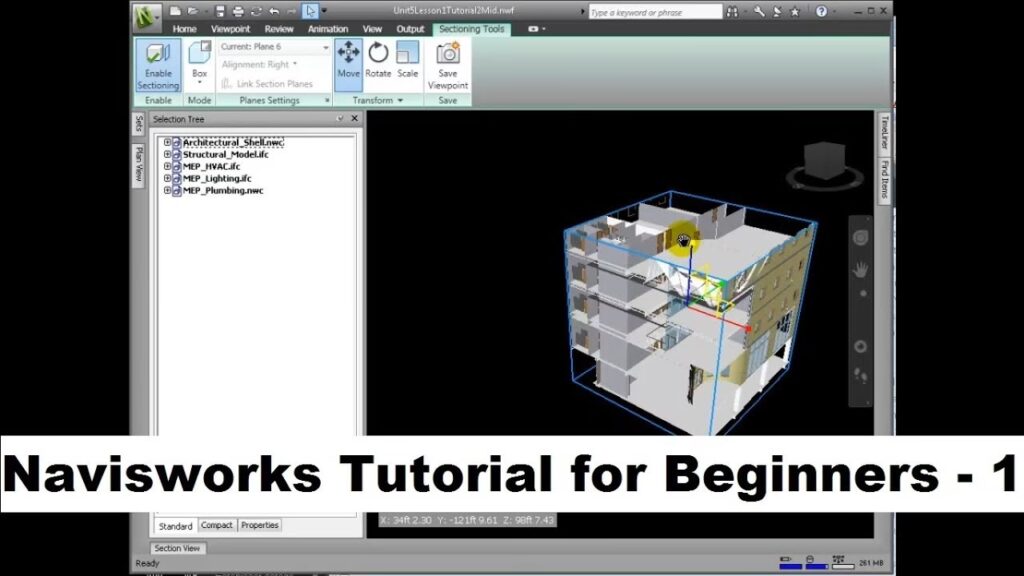
Task: Select Structural_Model.ifc in the Selection Tree
Action: 226,154
